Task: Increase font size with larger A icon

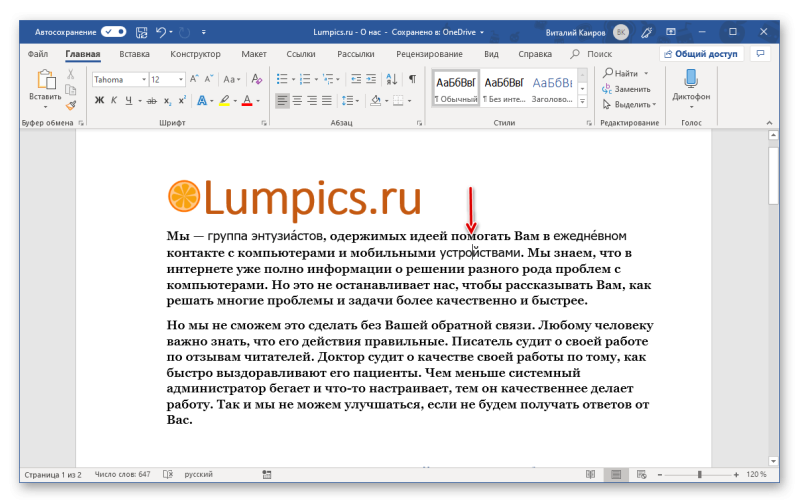Action: click(194, 79)
